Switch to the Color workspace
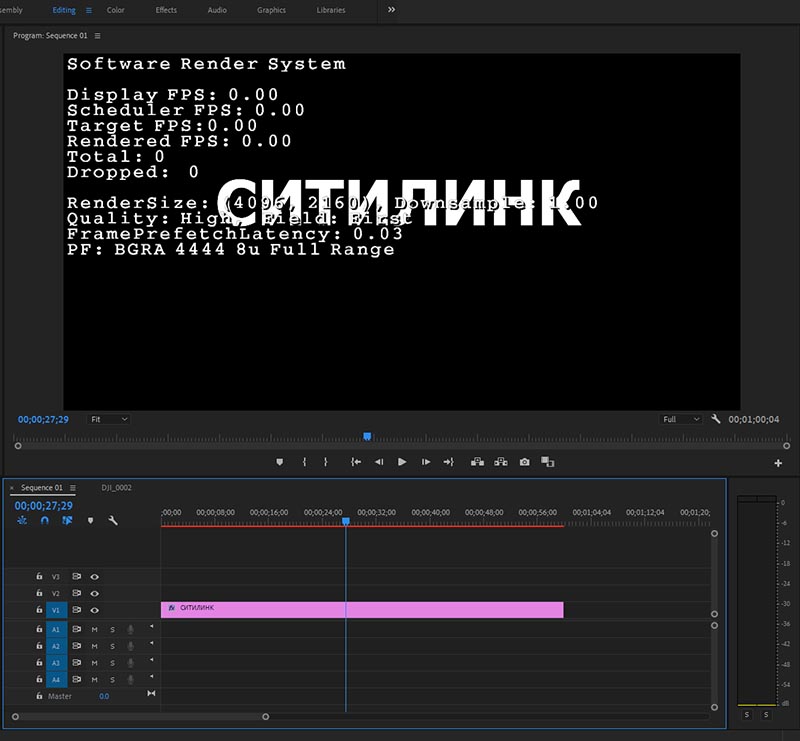 pos(115,10)
